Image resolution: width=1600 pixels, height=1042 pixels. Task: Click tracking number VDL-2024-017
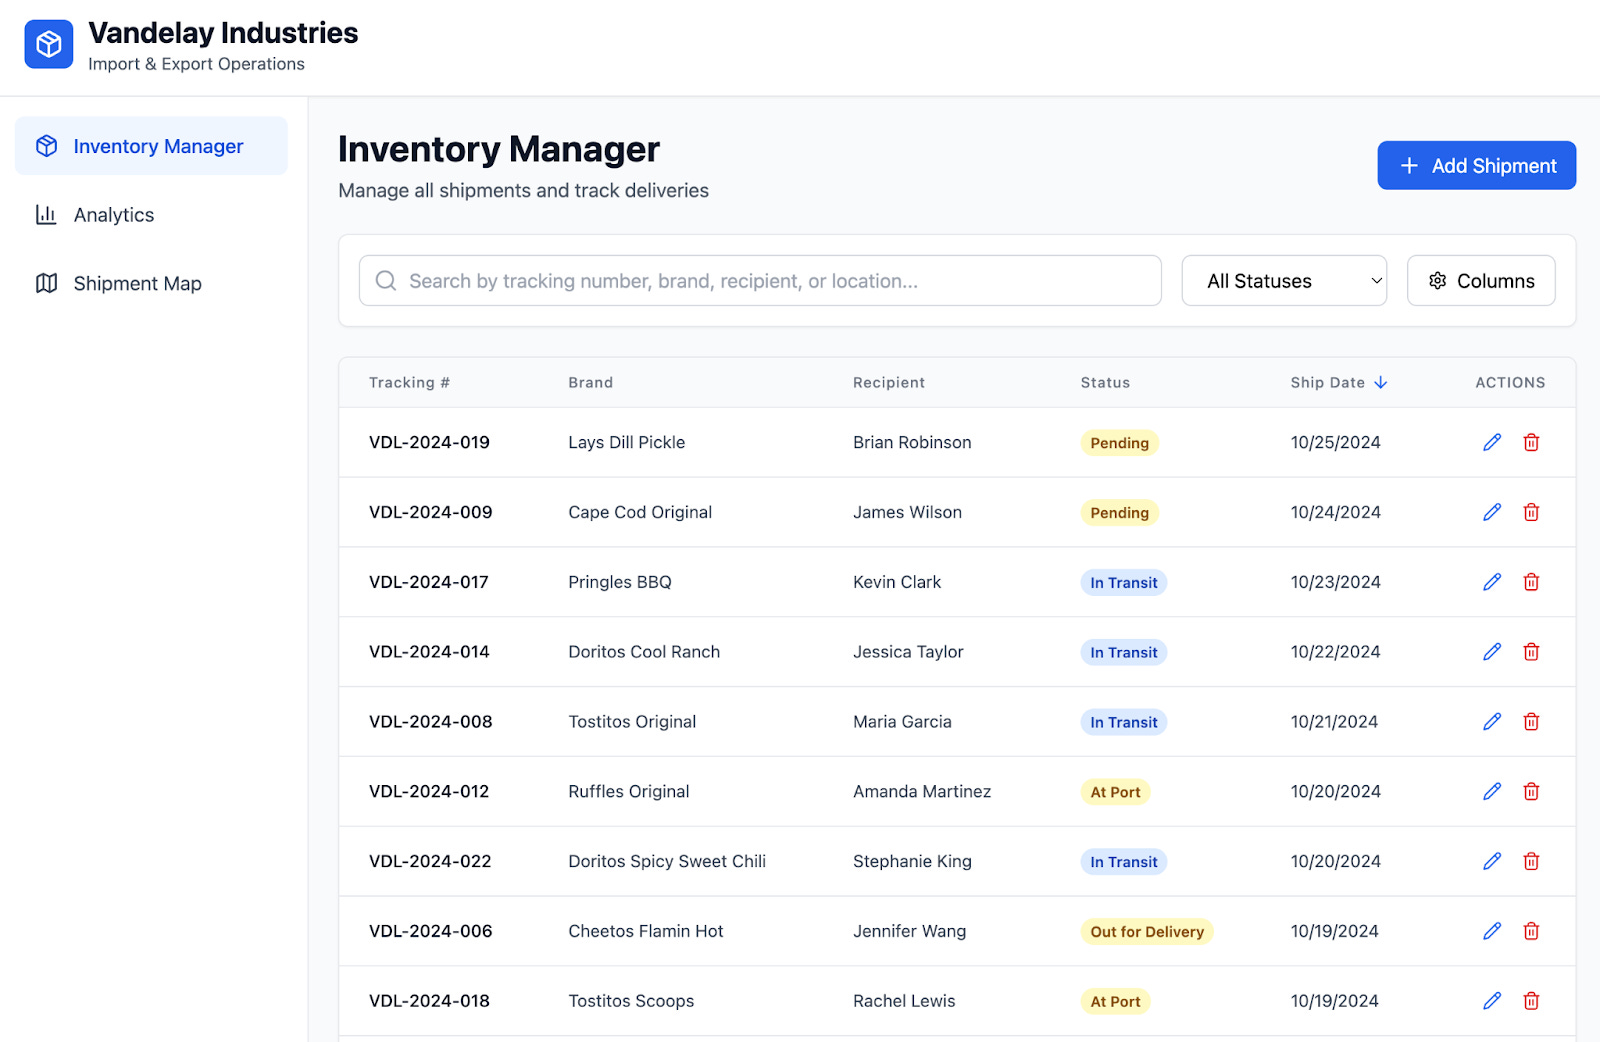point(429,582)
